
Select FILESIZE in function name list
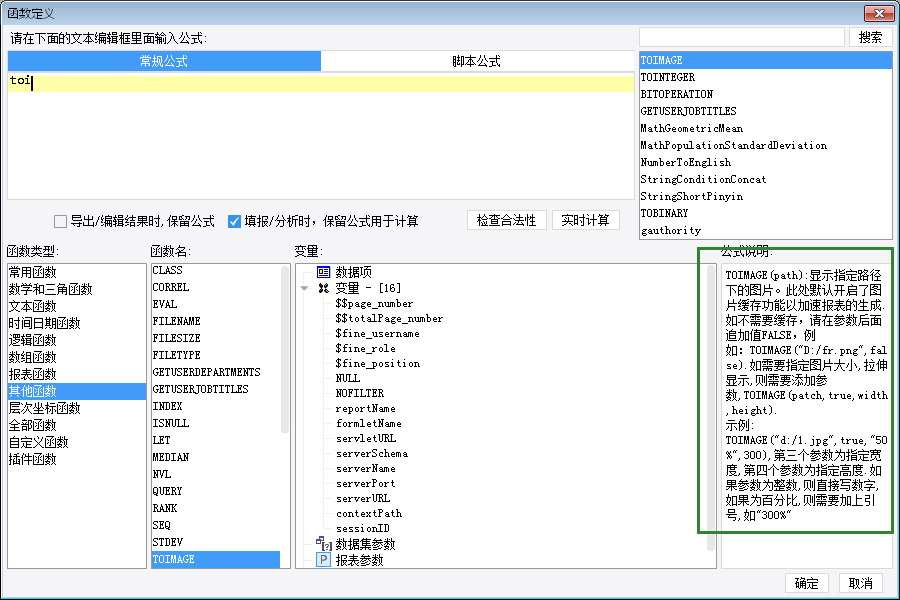click(x=216, y=338)
